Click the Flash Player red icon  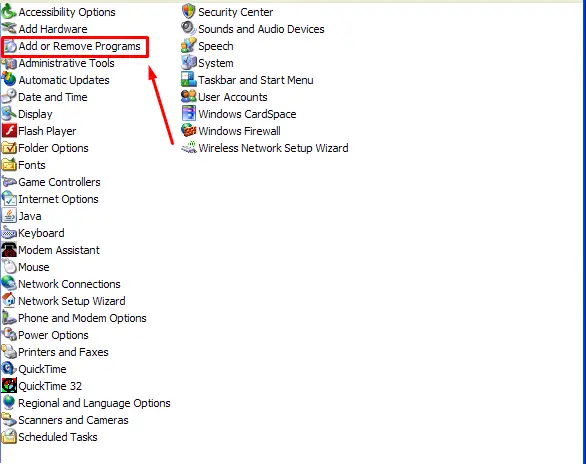pos(9,131)
